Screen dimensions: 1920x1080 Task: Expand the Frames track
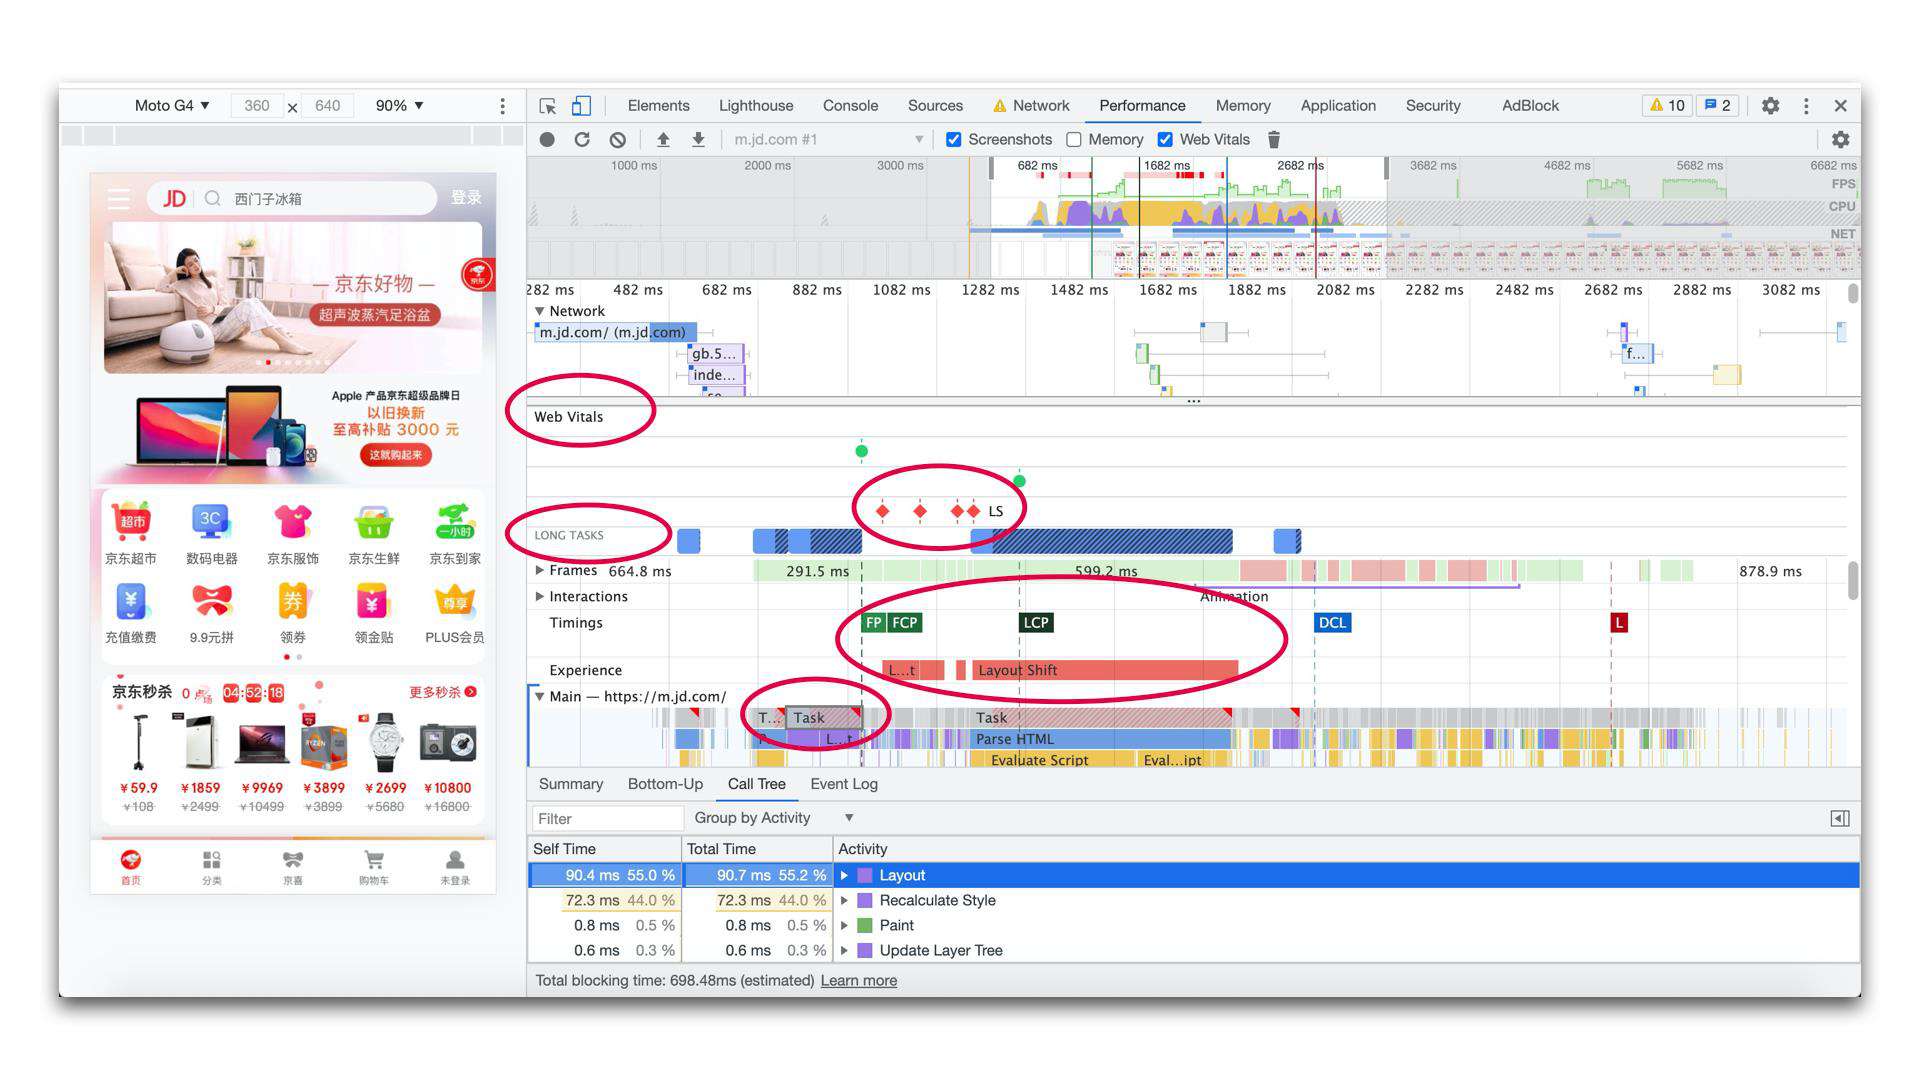(x=540, y=570)
